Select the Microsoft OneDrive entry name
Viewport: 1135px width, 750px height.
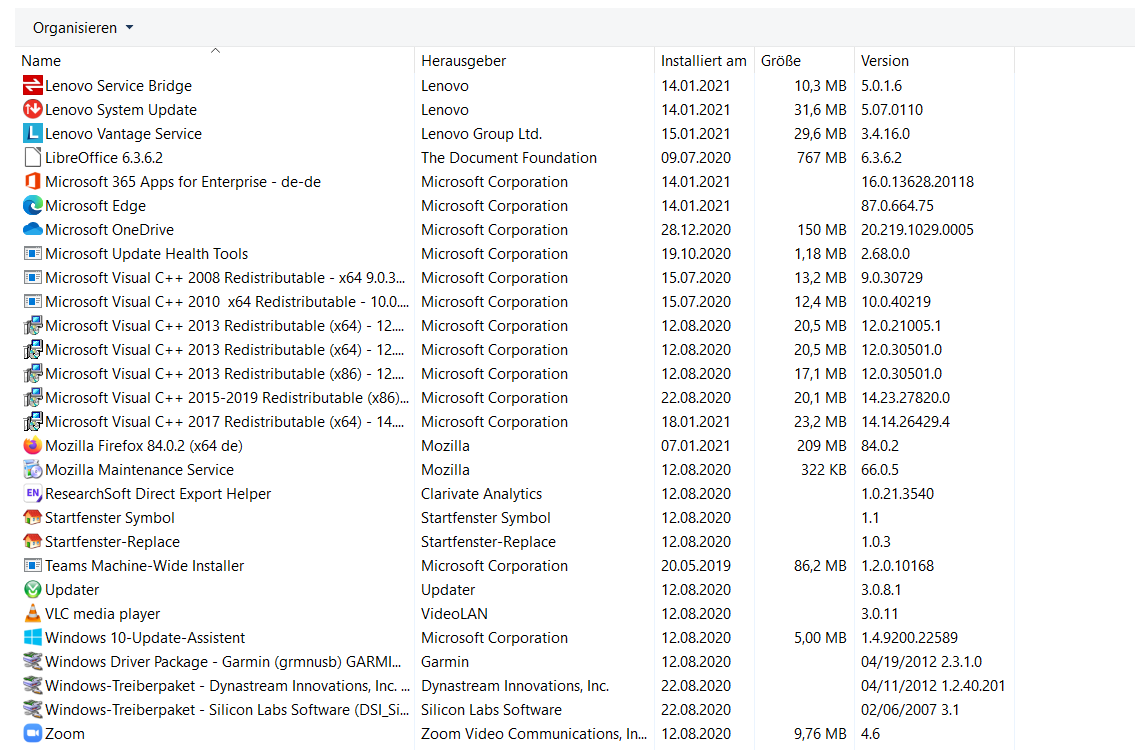[x=109, y=229]
